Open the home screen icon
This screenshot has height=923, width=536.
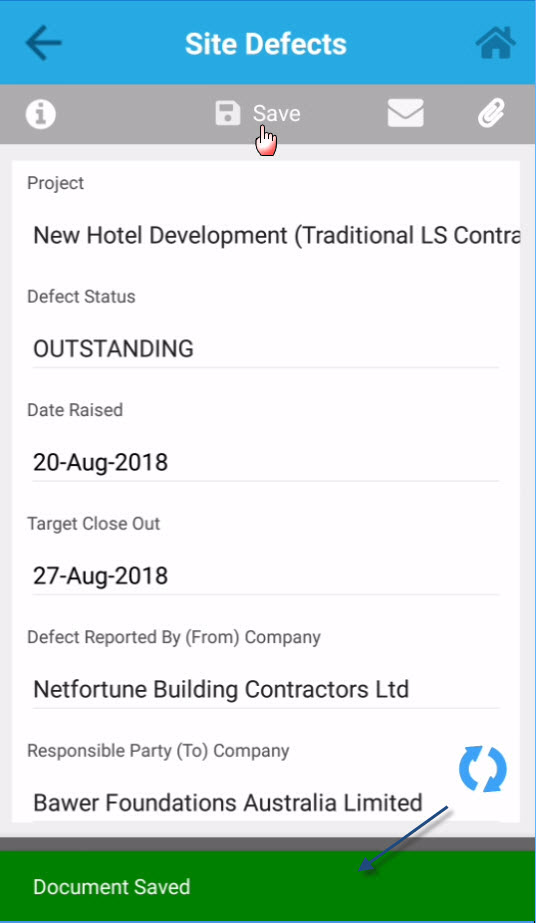point(495,43)
